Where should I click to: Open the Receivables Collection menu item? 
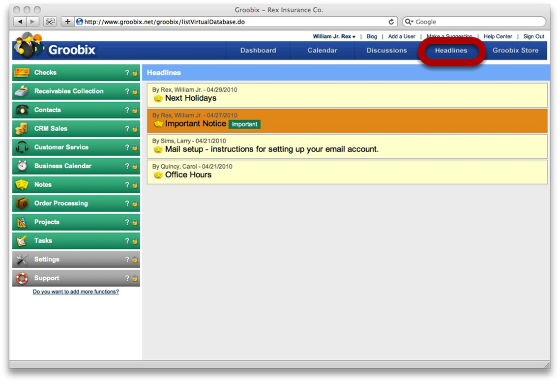click(76, 91)
